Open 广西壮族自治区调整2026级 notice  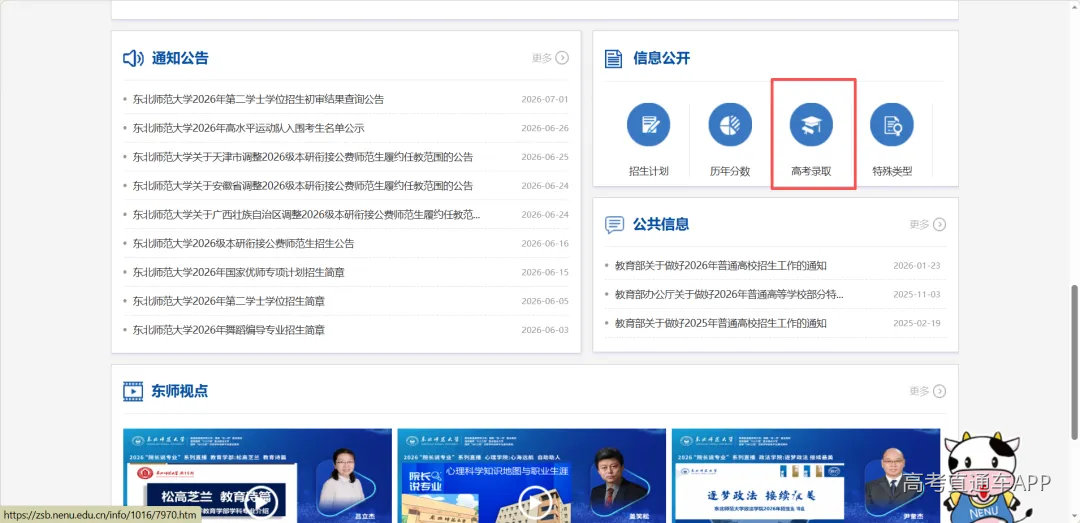tap(307, 215)
